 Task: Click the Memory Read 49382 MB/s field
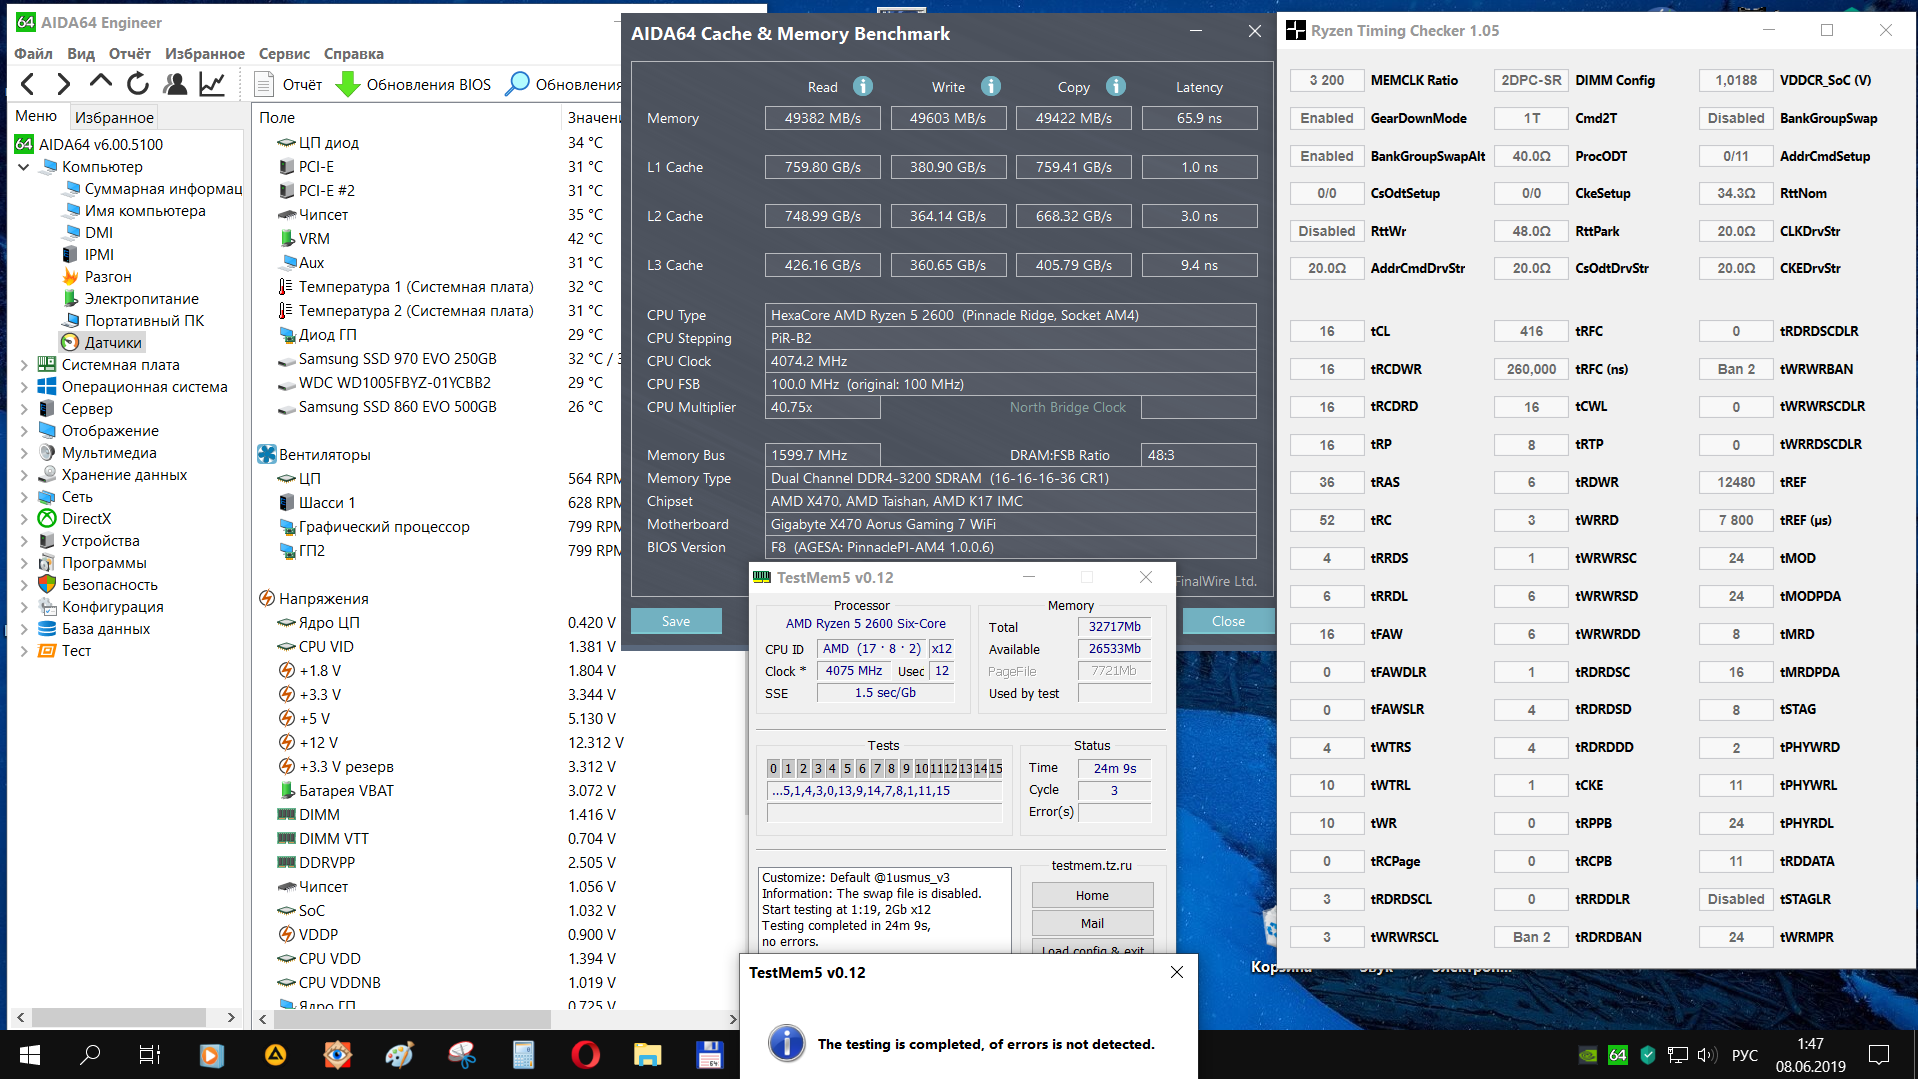coord(822,118)
